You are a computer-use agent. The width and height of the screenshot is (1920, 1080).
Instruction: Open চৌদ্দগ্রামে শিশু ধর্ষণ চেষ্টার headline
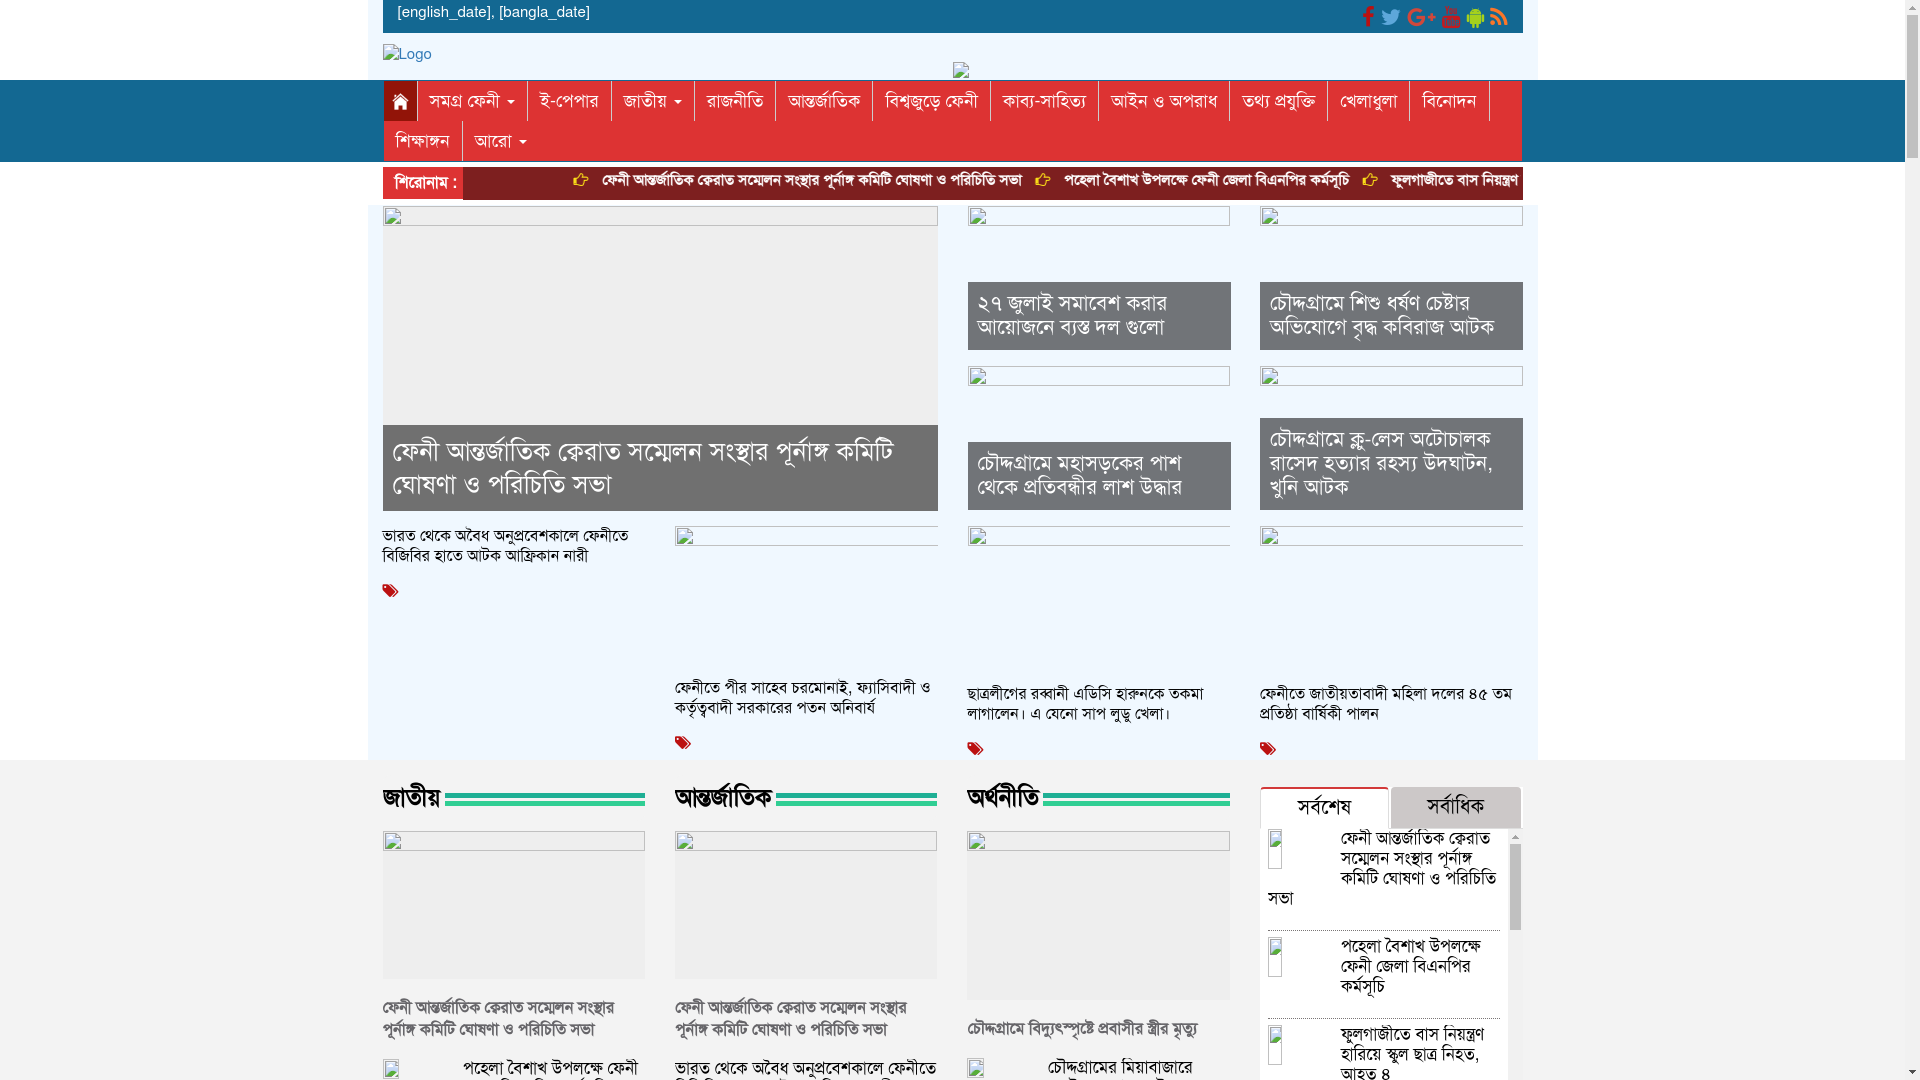[x=1381, y=316]
